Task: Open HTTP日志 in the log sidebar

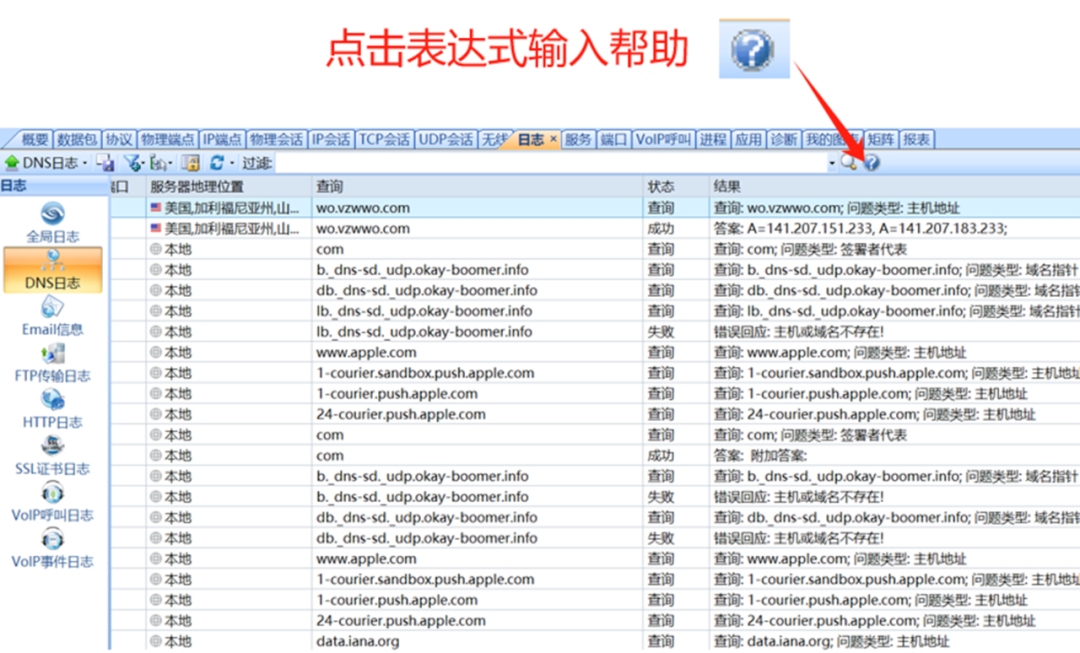Action: click(x=52, y=408)
